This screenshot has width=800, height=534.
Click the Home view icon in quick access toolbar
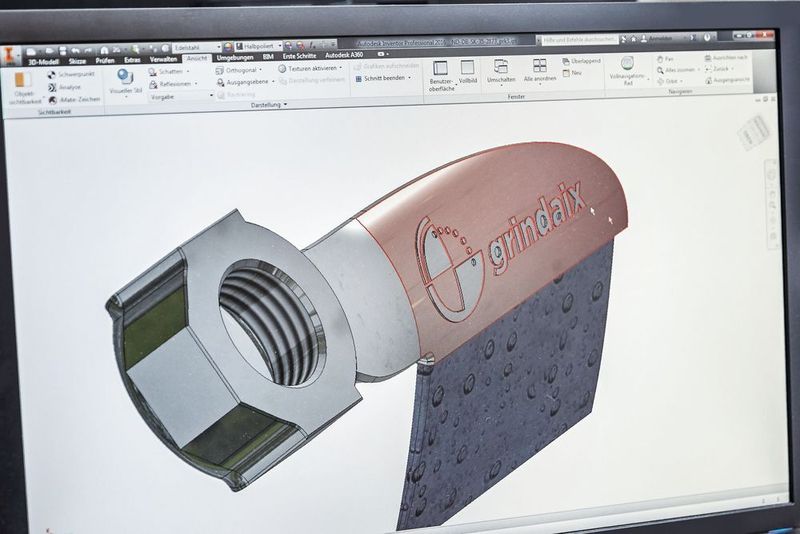104,50
